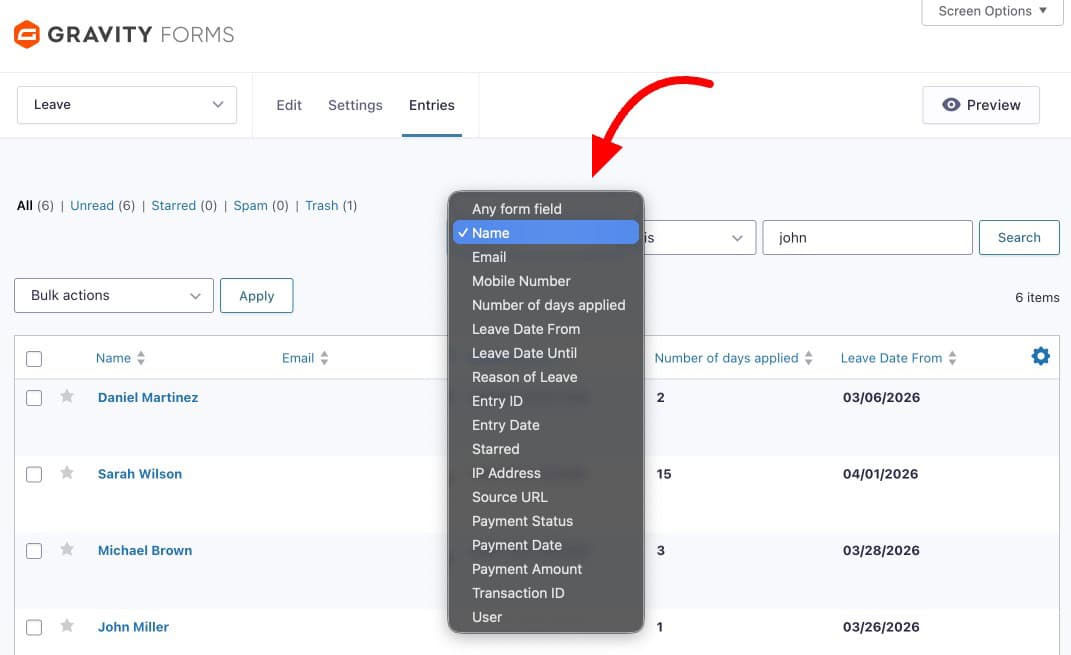Click the Gravity Forms logo icon
Screen dimensions: 1071x655
coord(27,34)
